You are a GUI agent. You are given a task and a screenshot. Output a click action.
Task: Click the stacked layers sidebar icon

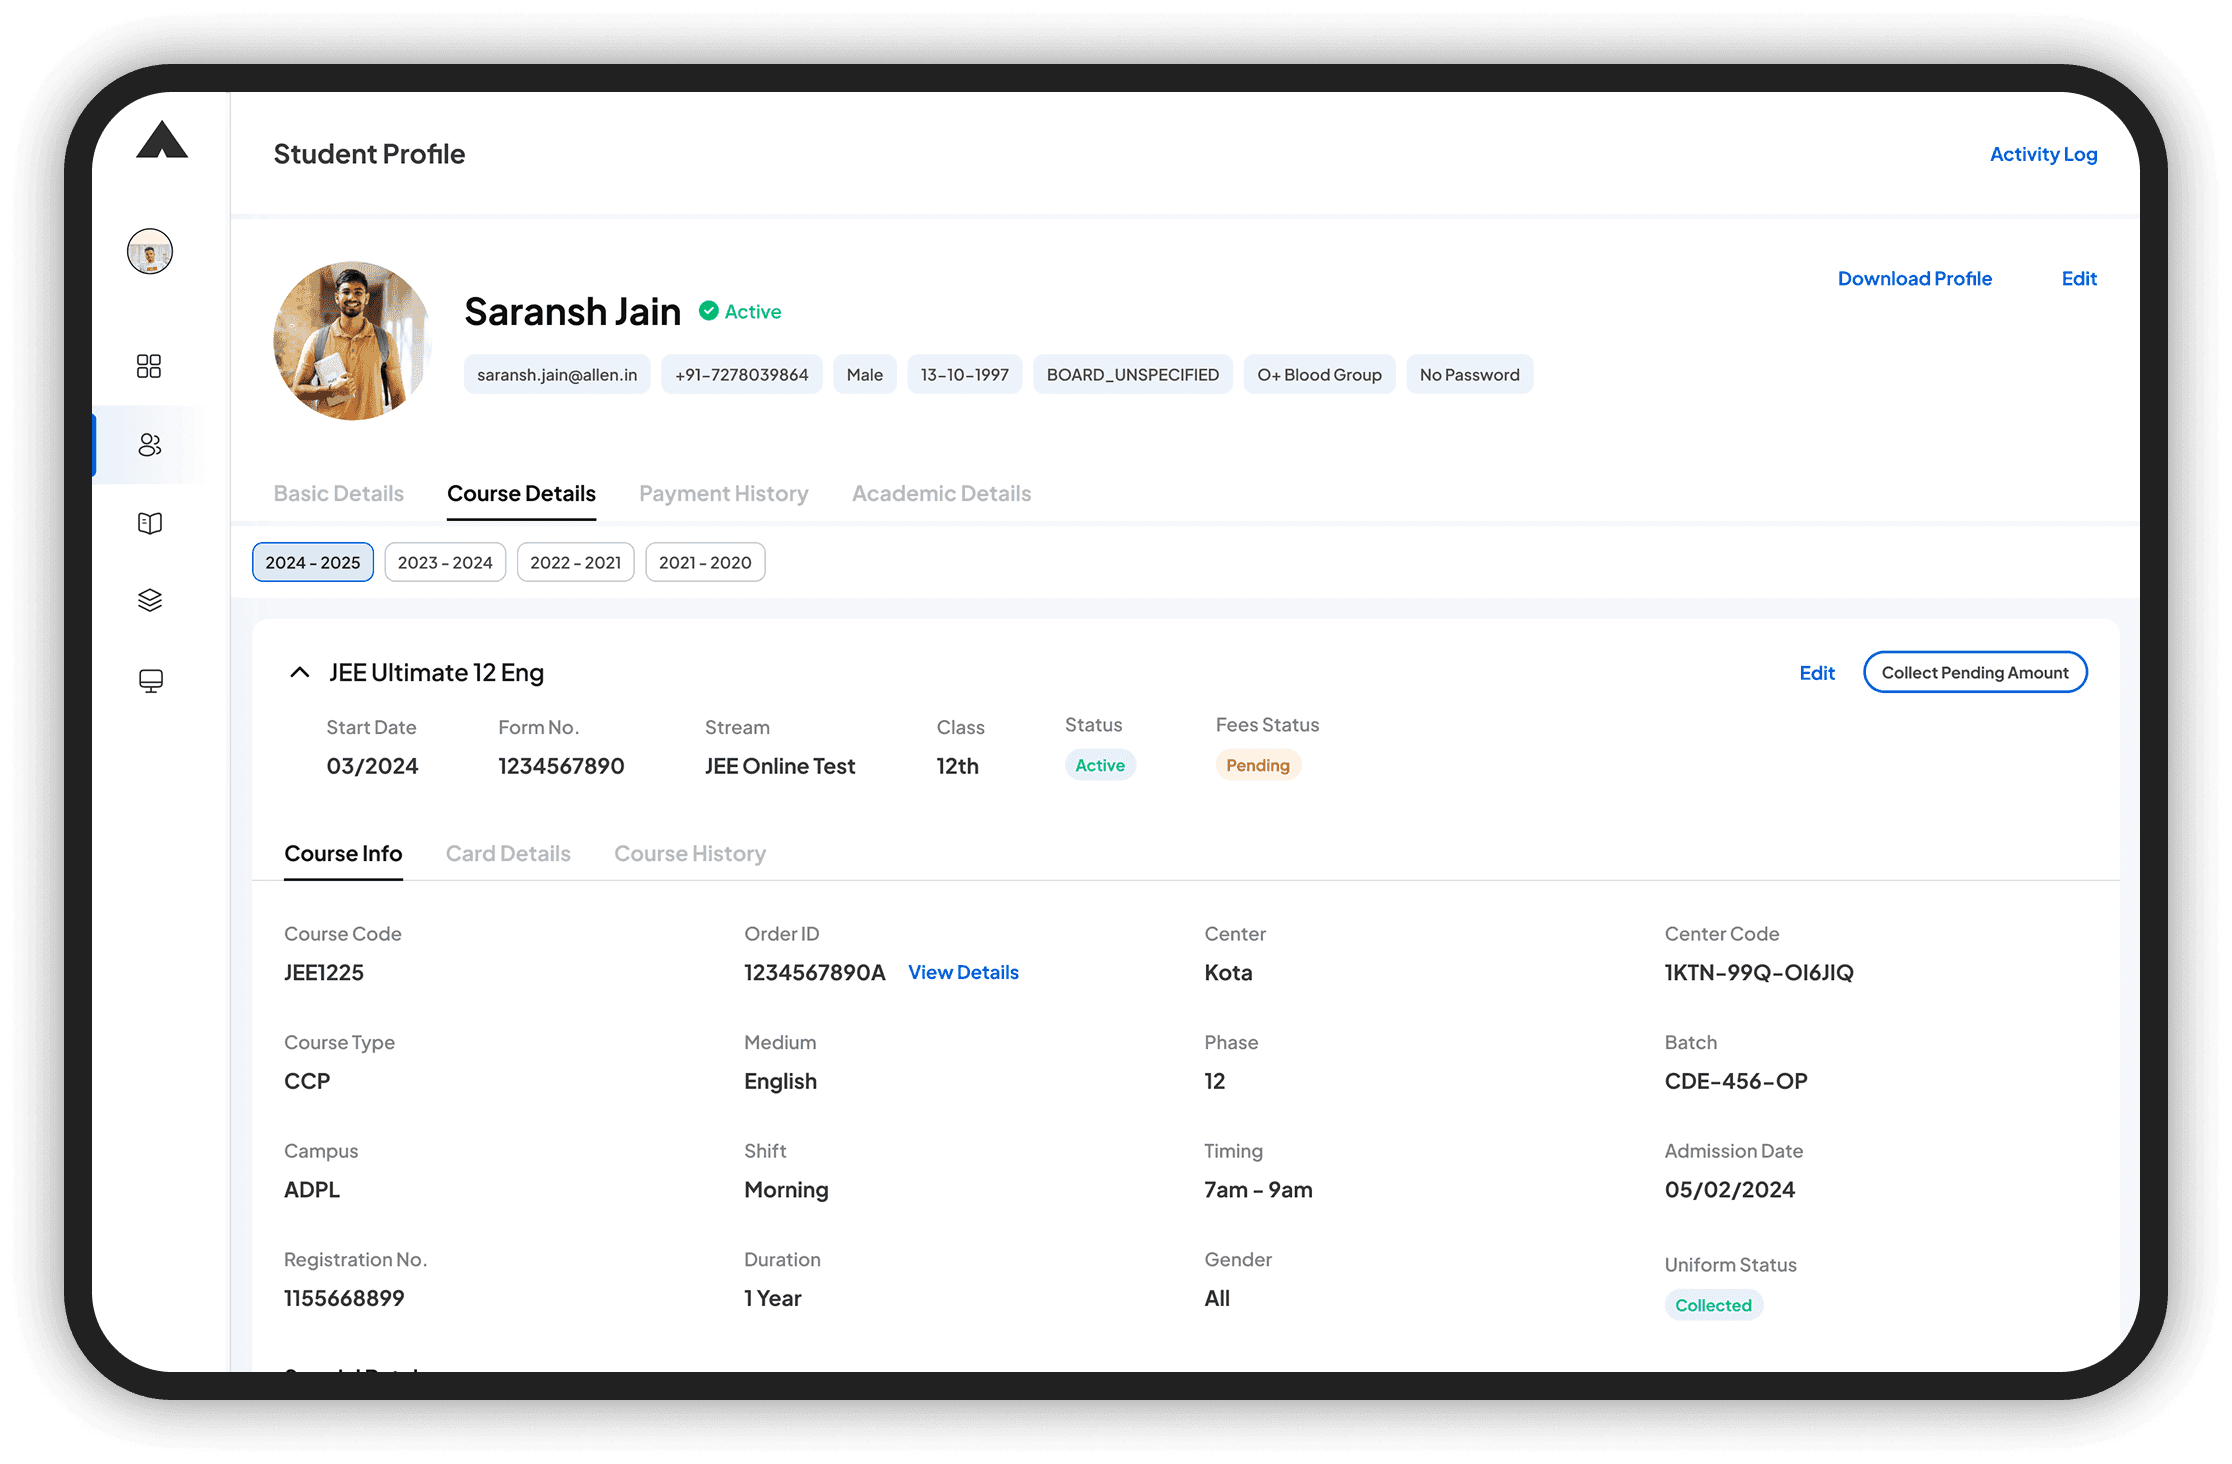[150, 600]
